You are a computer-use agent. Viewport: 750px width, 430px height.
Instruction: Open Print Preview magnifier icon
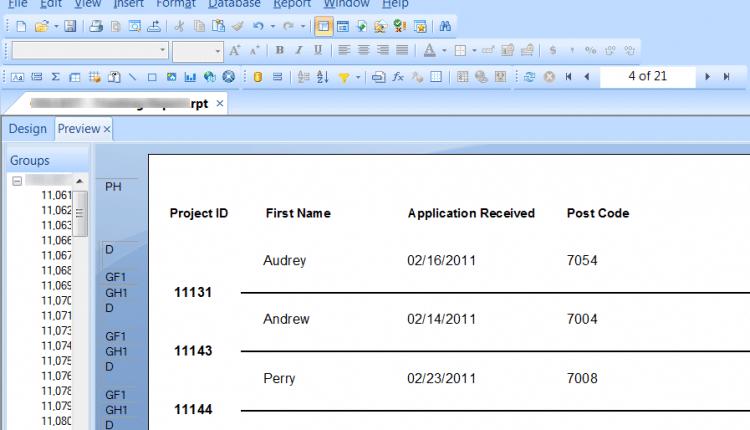click(x=135, y=26)
